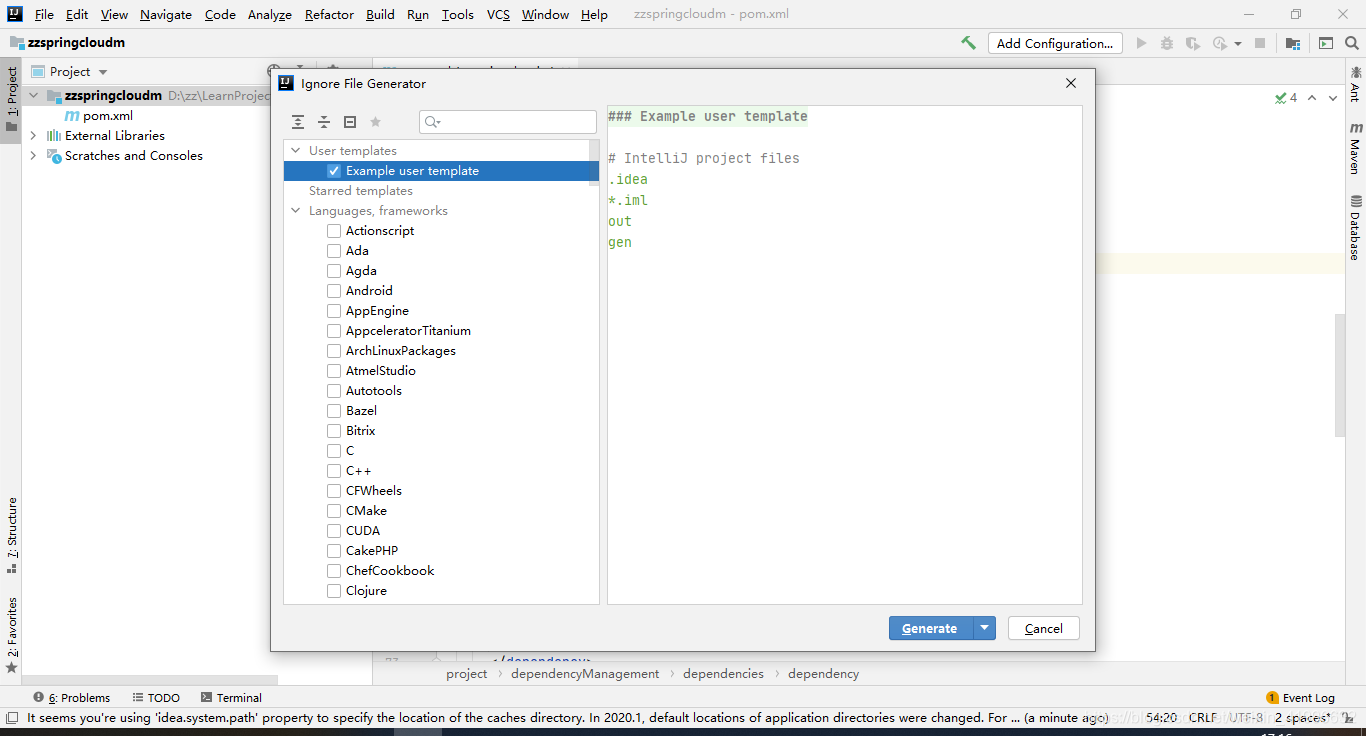Viewport: 1366px width, 736px height.
Task: Select the AtmelStudio template row
Action: pyautogui.click(x=441, y=371)
